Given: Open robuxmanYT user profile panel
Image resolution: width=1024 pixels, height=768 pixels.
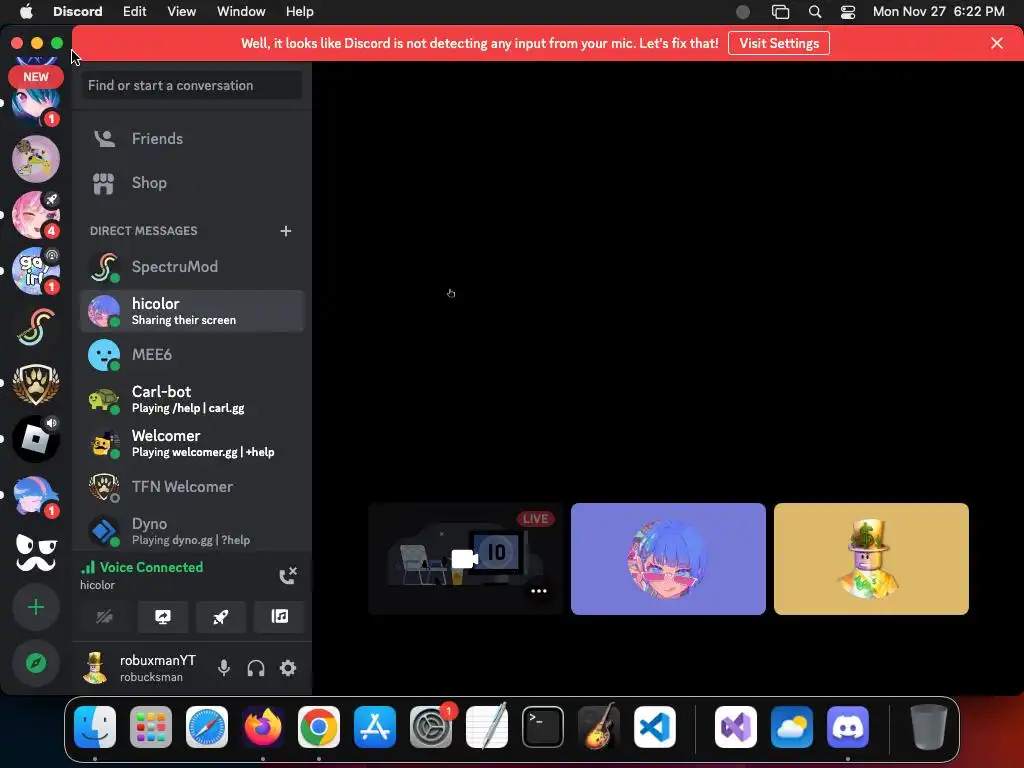Looking at the screenshot, I should 142,668.
